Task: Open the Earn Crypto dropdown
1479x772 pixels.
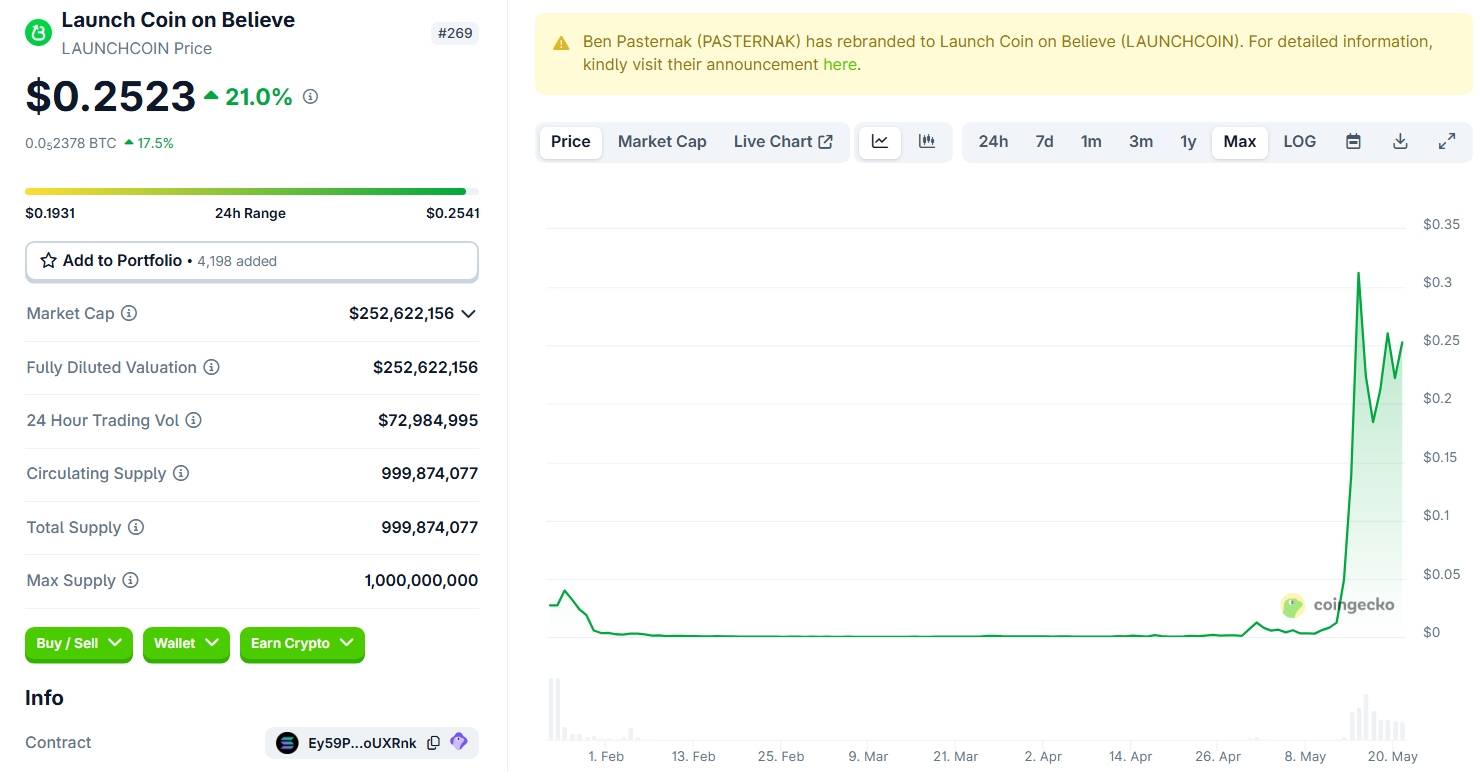Action: 302,644
